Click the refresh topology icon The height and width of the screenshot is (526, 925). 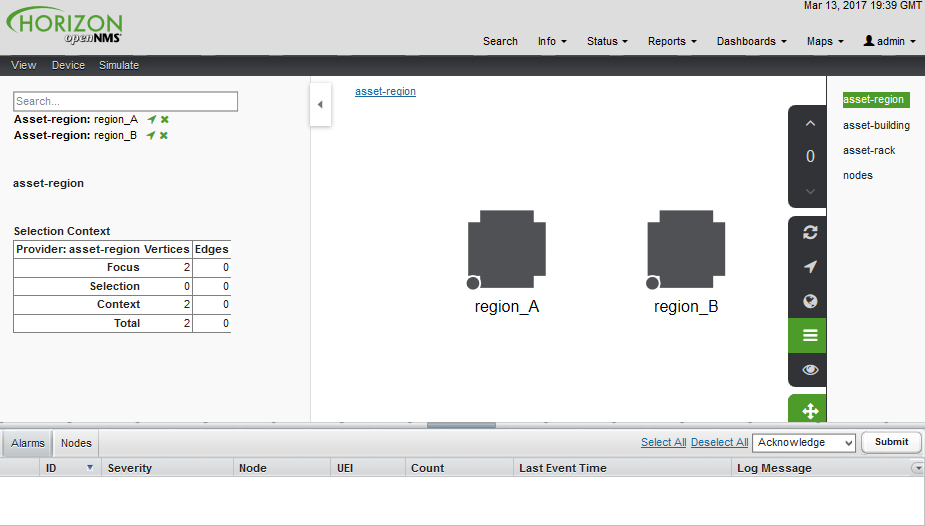[x=810, y=232]
